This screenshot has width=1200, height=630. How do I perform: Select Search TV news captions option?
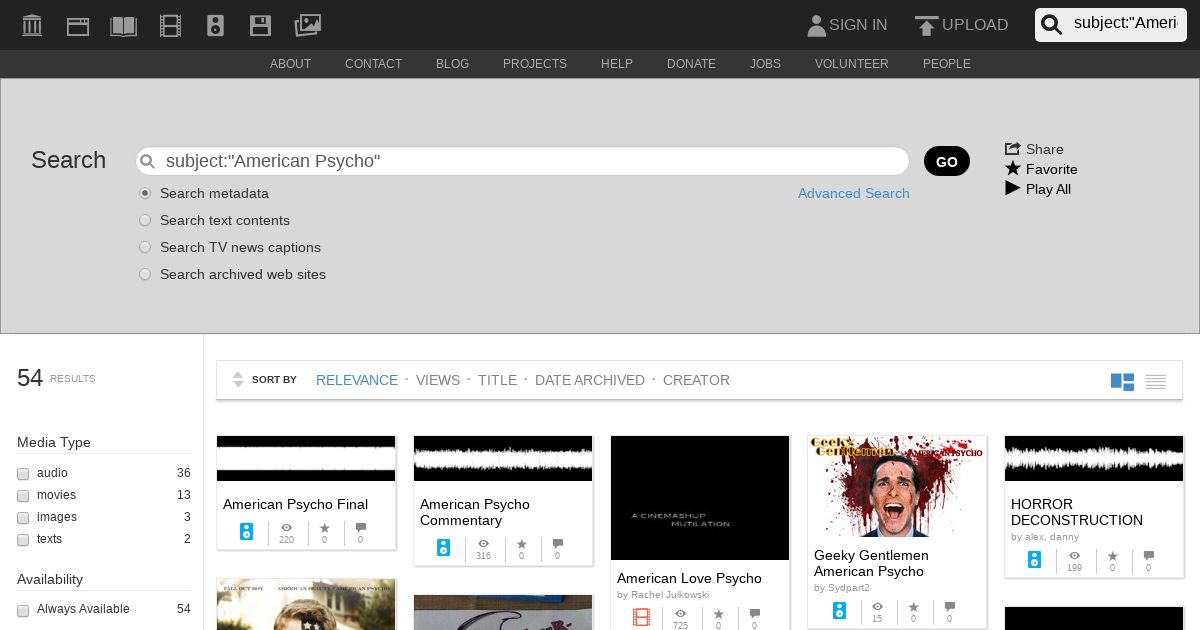pos(145,247)
